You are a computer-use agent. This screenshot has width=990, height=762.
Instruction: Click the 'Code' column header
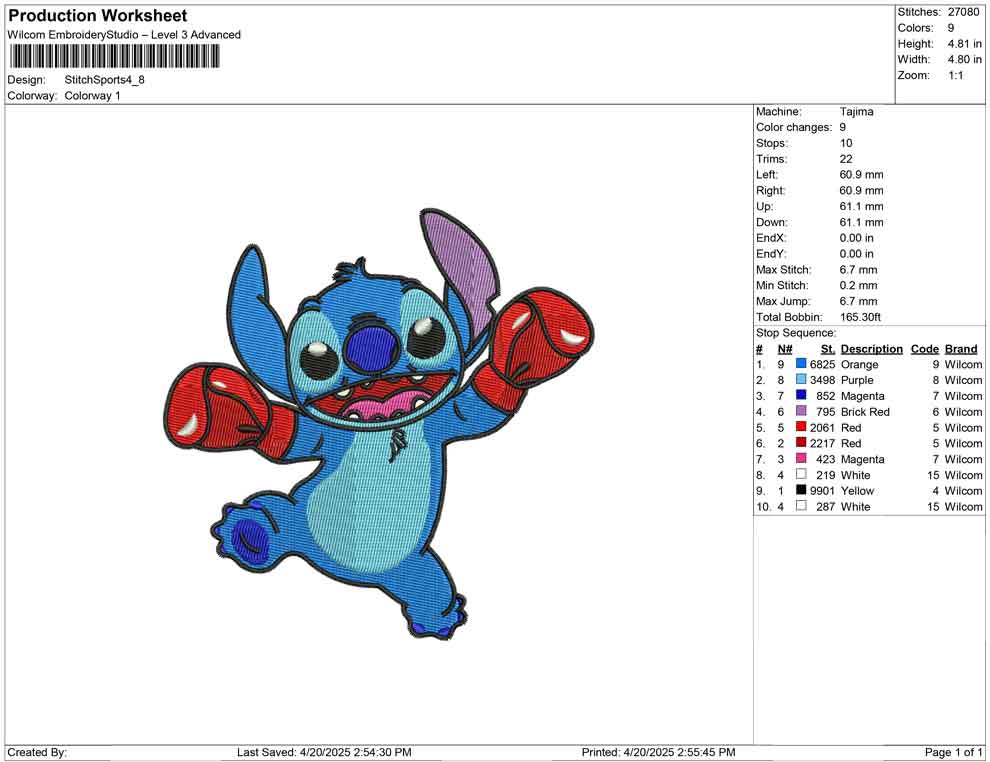(924, 348)
